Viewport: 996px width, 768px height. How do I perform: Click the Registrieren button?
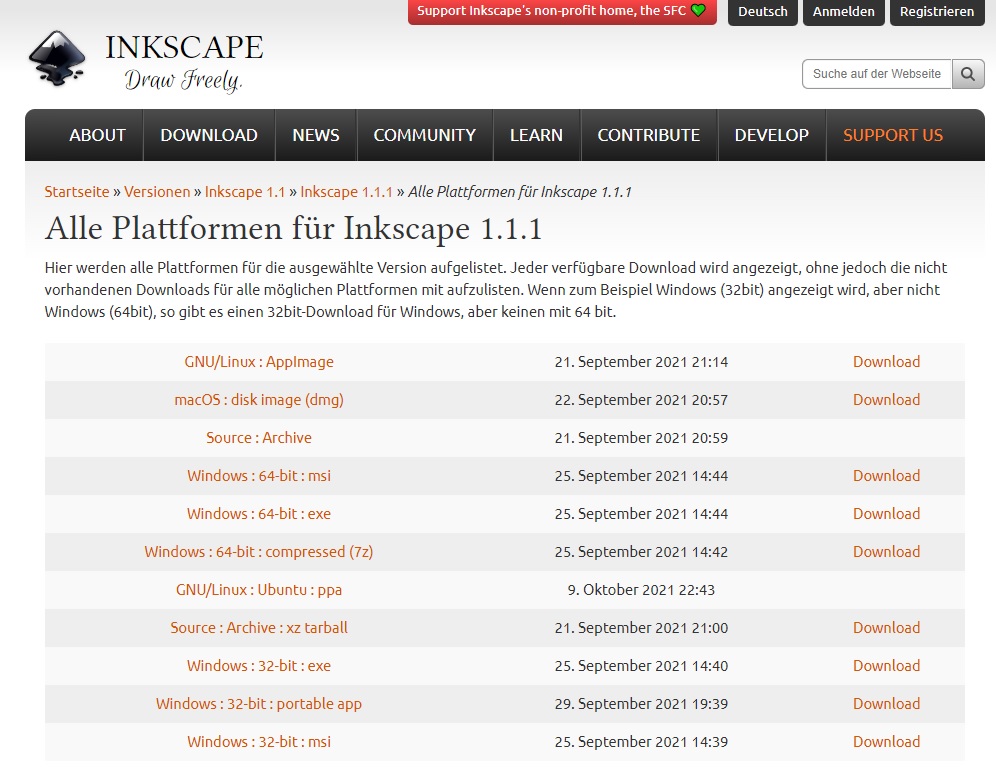937,11
